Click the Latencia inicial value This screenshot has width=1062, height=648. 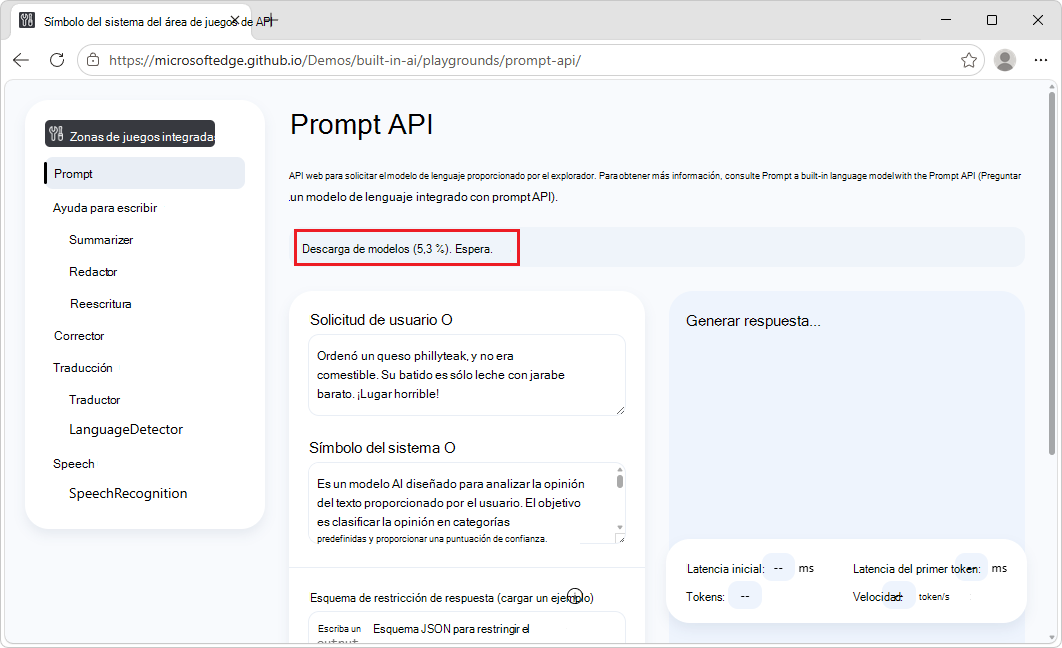point(778,568)
